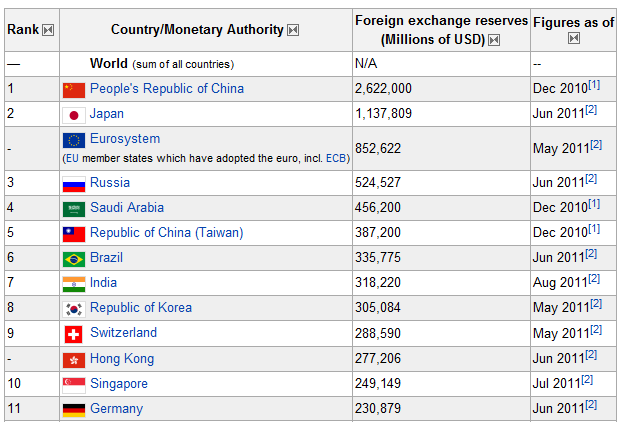Open the Eurosystem link
Viewport: 628px width, 422px height.
point(125,139)
